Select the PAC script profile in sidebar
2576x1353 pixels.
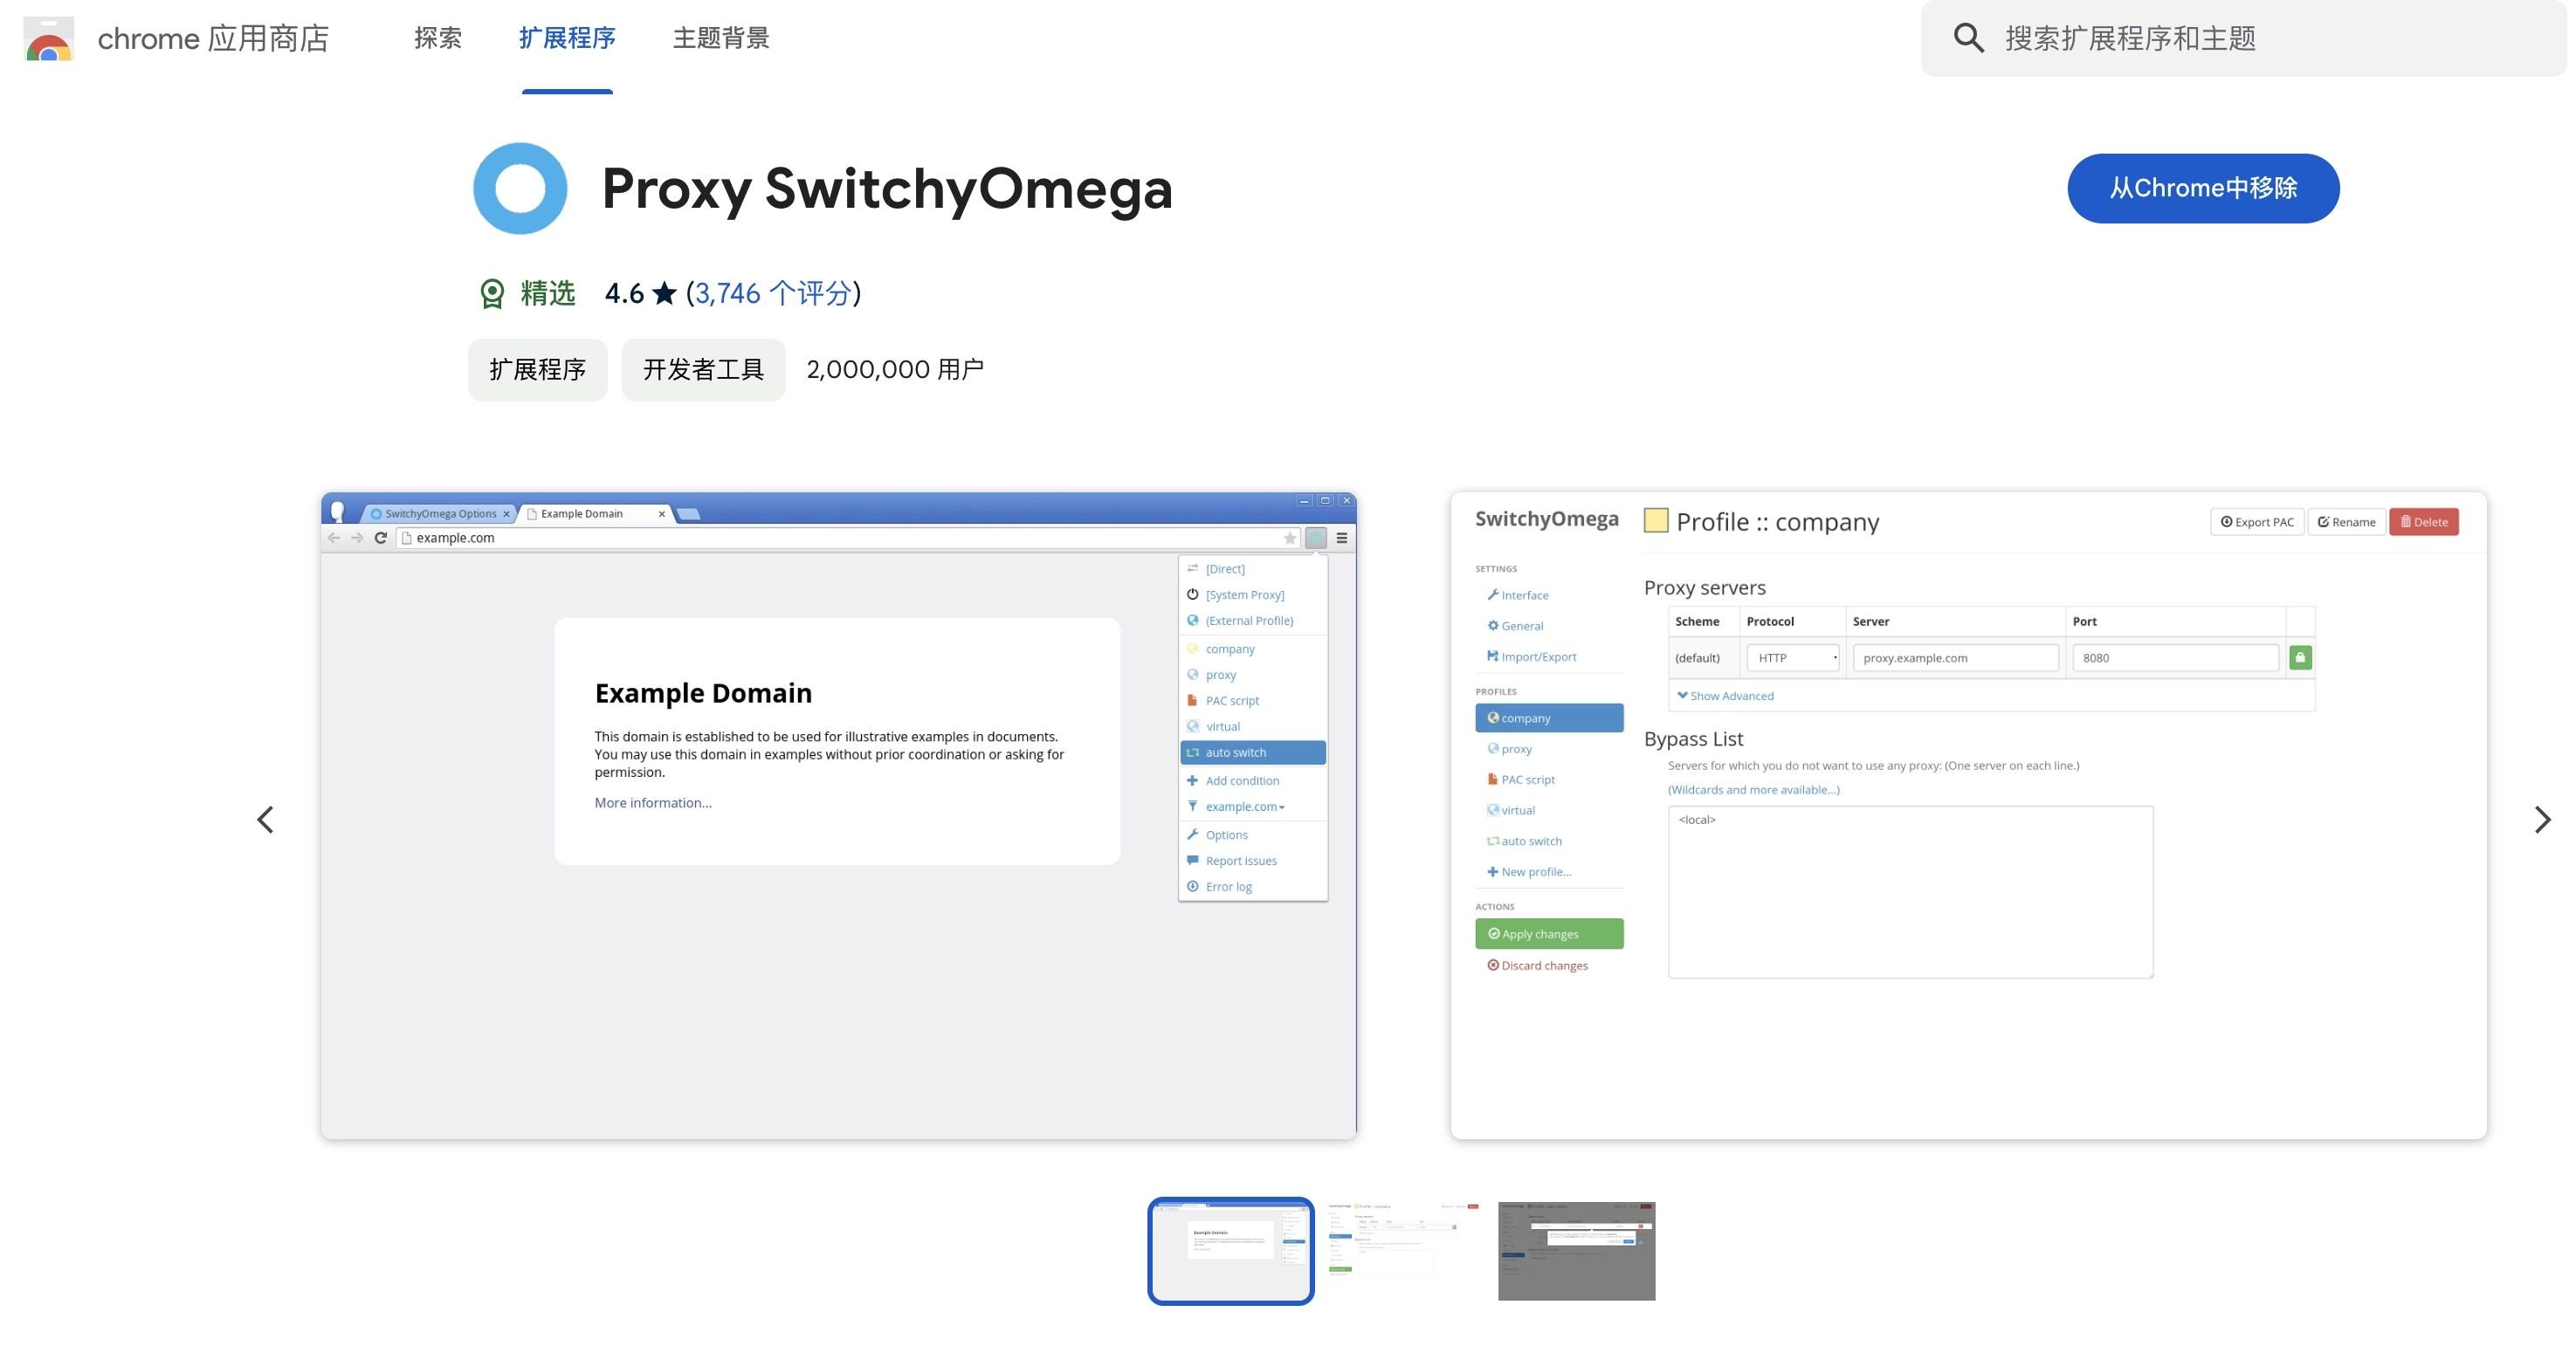click(x=1521, y=780)
